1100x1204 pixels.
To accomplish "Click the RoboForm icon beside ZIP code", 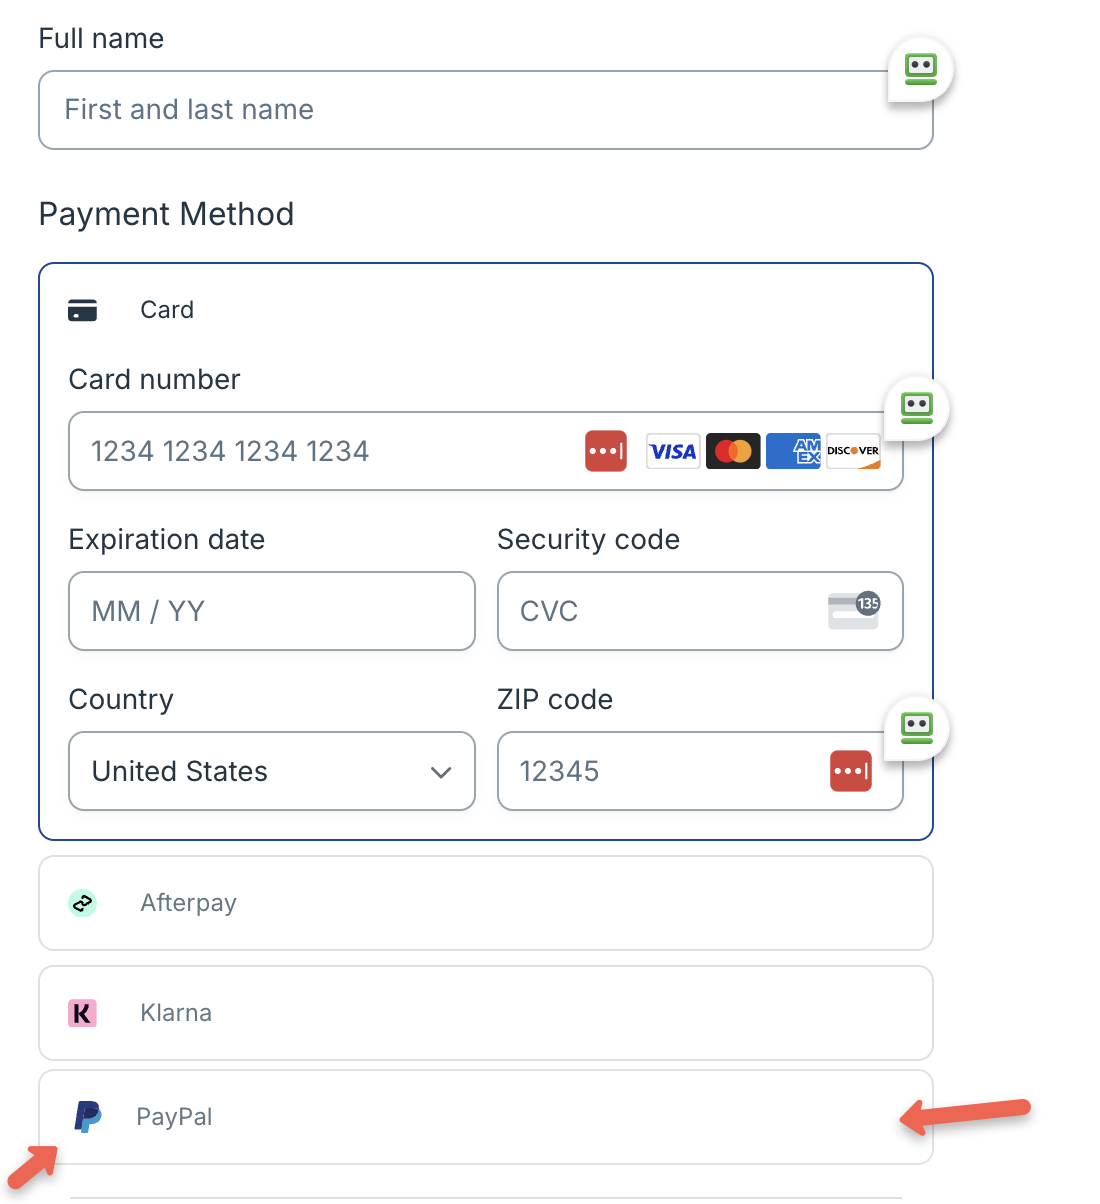I will click(x=917, y=727).
